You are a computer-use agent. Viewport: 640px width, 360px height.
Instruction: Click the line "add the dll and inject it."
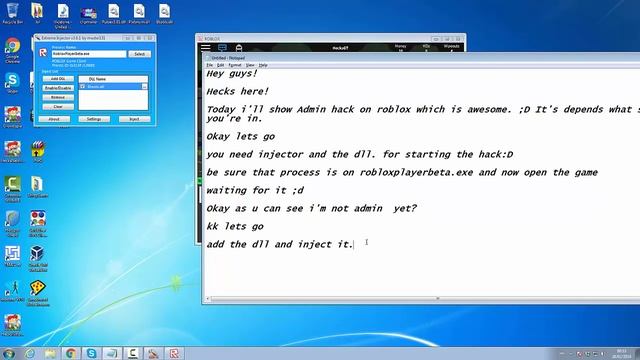[280, 244]
